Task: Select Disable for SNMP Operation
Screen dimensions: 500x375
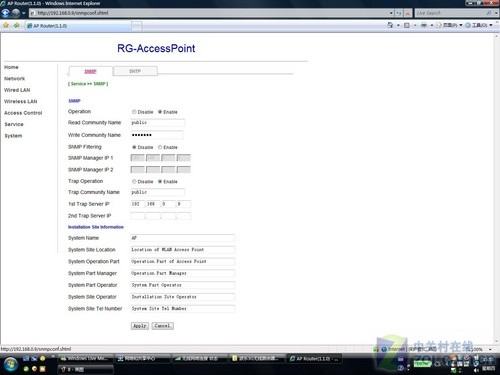Action: click(x=134, y=112)
